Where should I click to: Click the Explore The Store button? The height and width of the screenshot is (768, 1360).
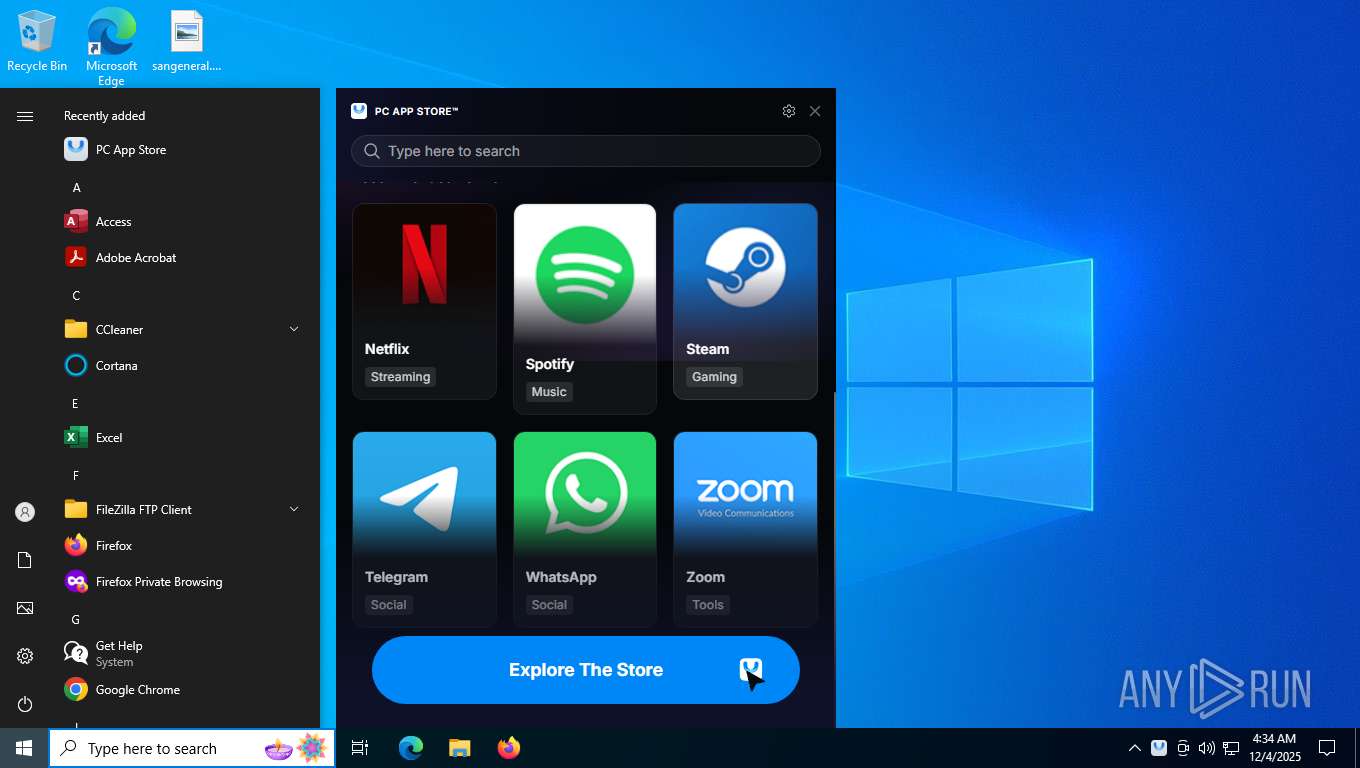coord(586,670)
